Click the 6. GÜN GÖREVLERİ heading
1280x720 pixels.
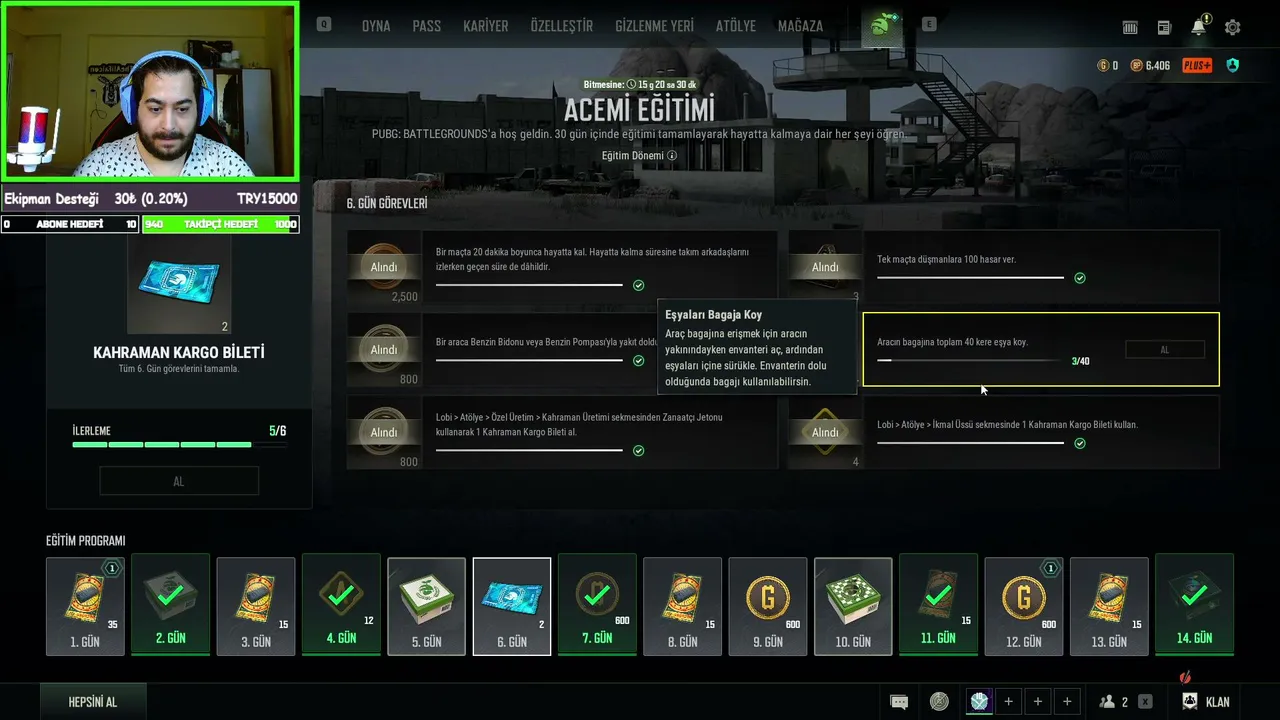387,203
